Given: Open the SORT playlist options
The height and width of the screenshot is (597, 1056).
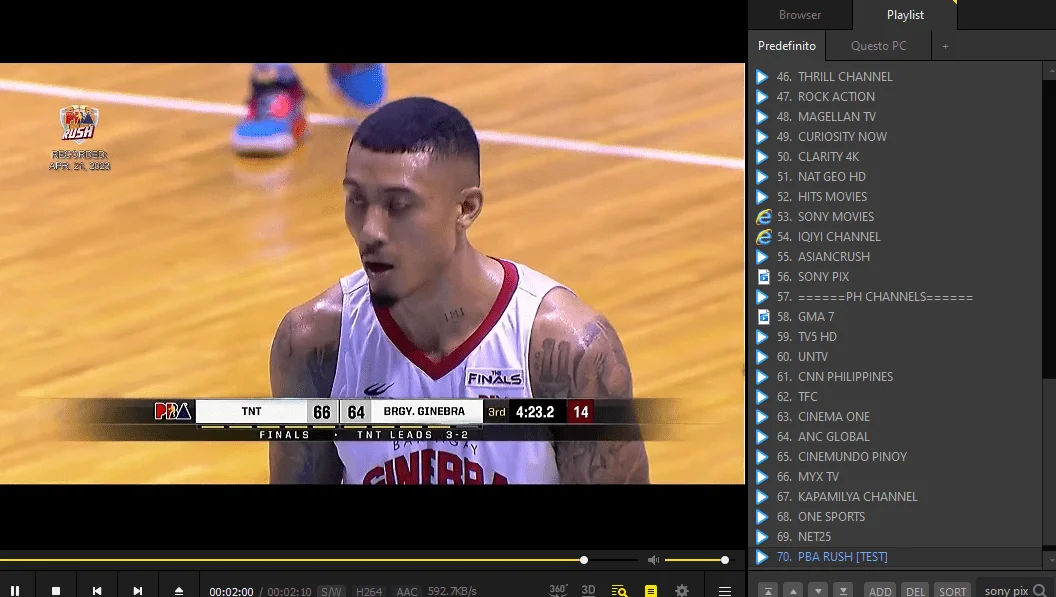Looking at the screenshot, I should click(952, 591).
